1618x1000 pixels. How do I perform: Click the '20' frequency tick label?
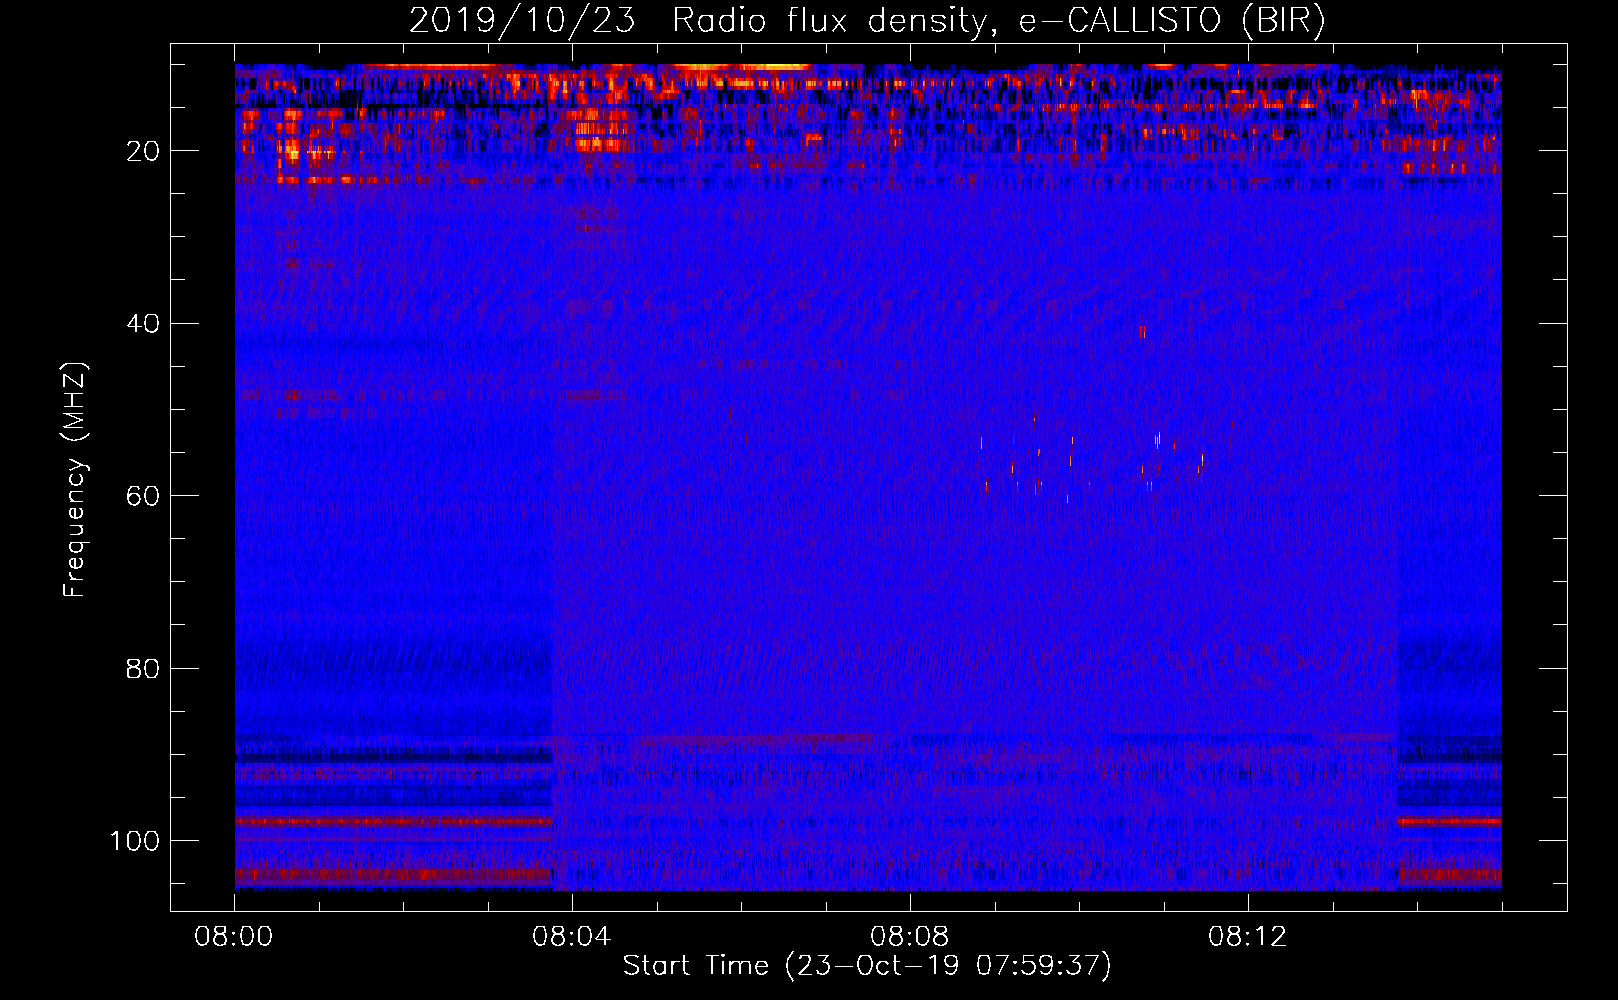tap(144, 151)
